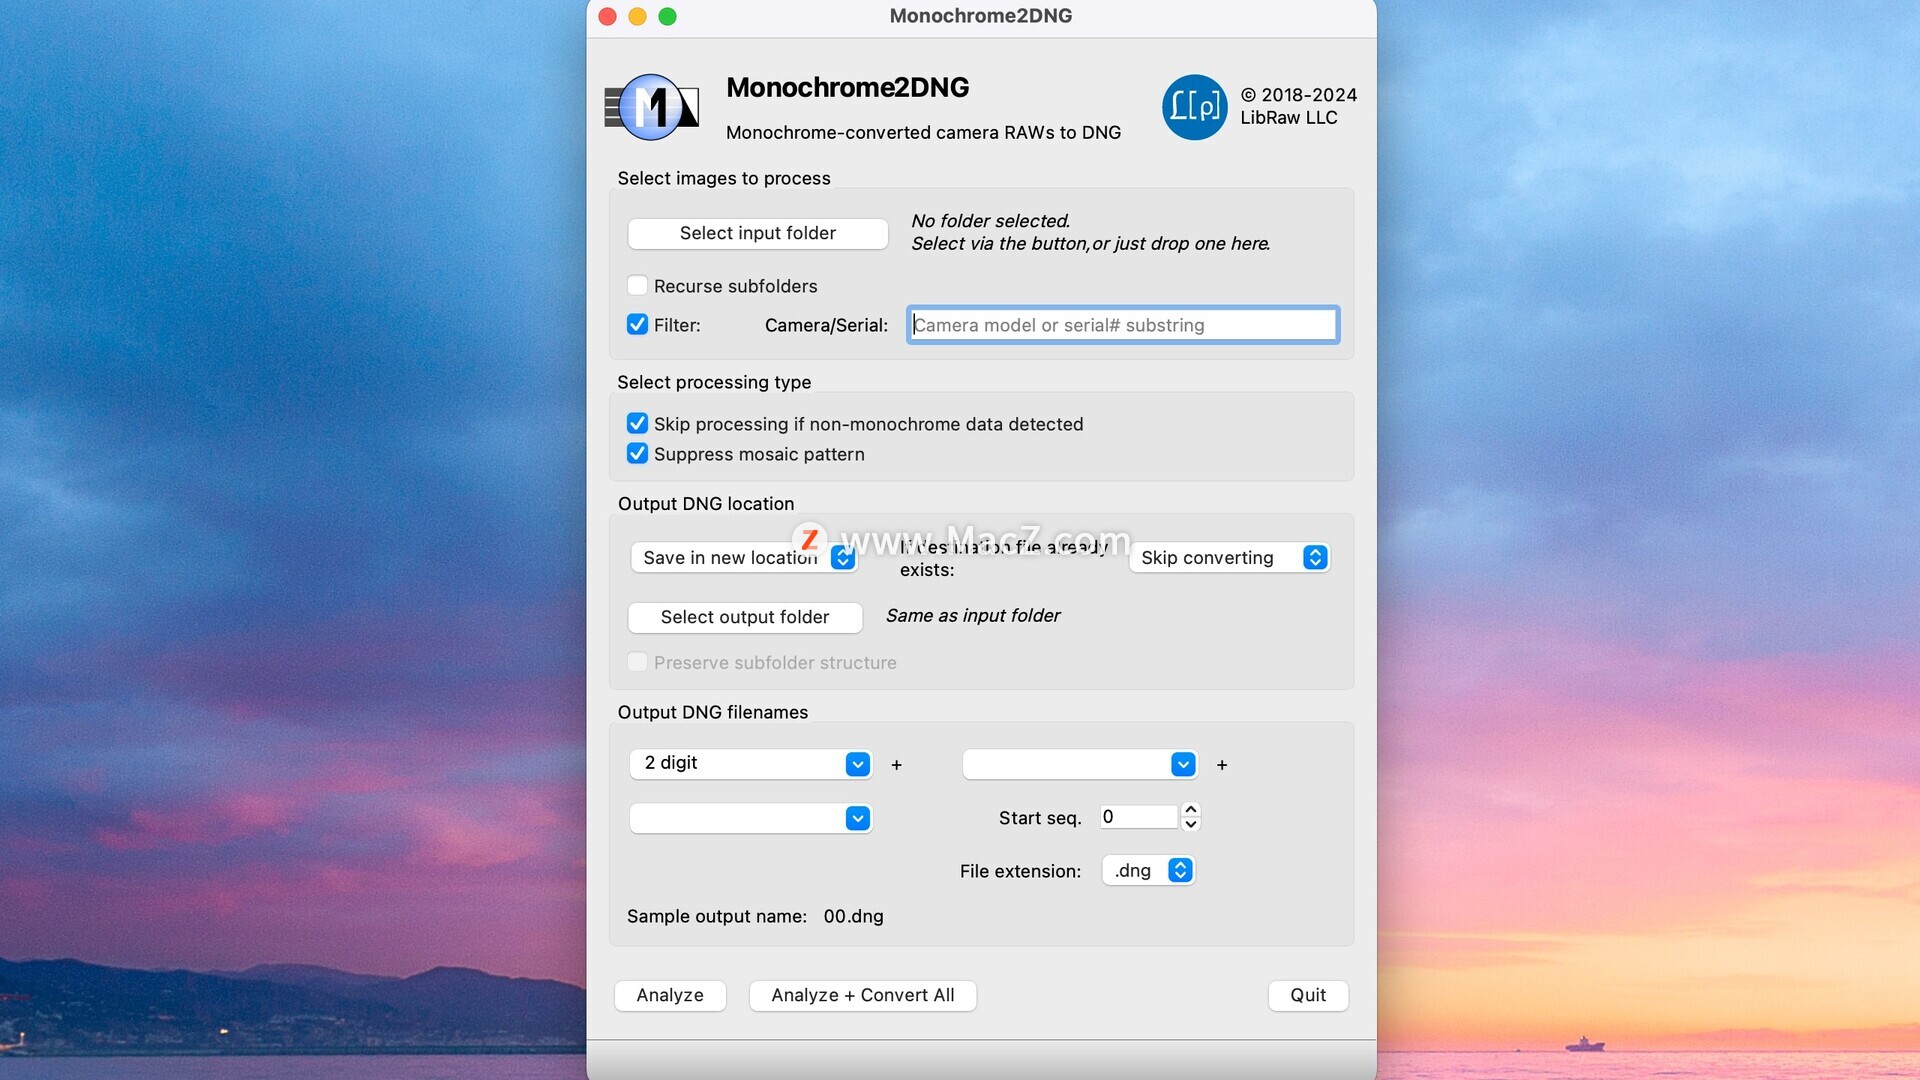
Task: Click the 'Output DNG filenames' section label
Action: pos(713,712)
